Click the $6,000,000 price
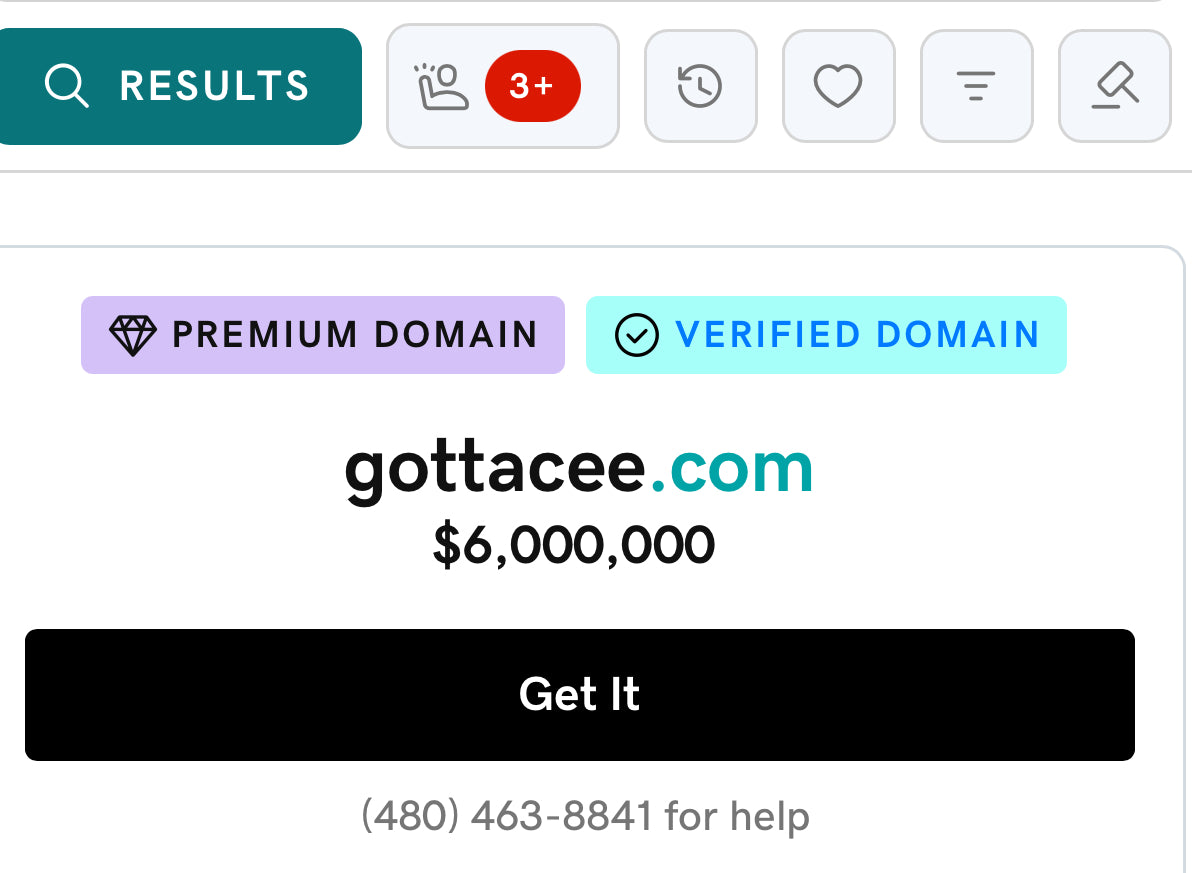 click(574, 544)
